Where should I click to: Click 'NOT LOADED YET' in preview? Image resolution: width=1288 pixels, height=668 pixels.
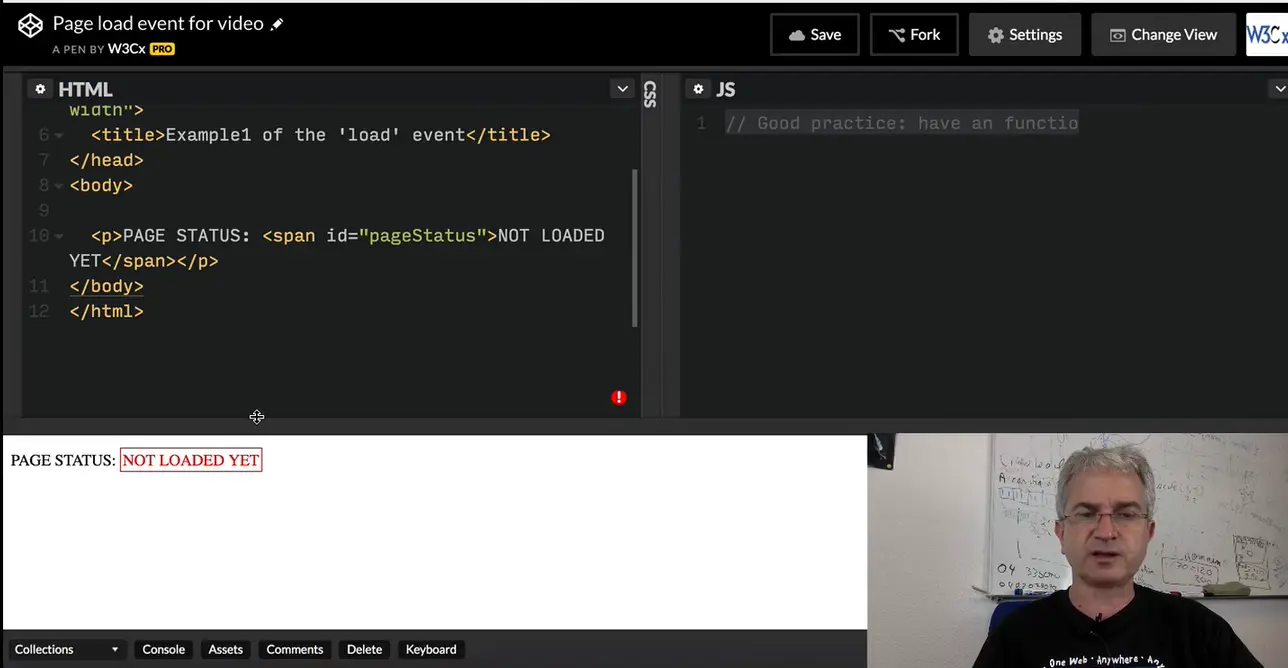191,460
